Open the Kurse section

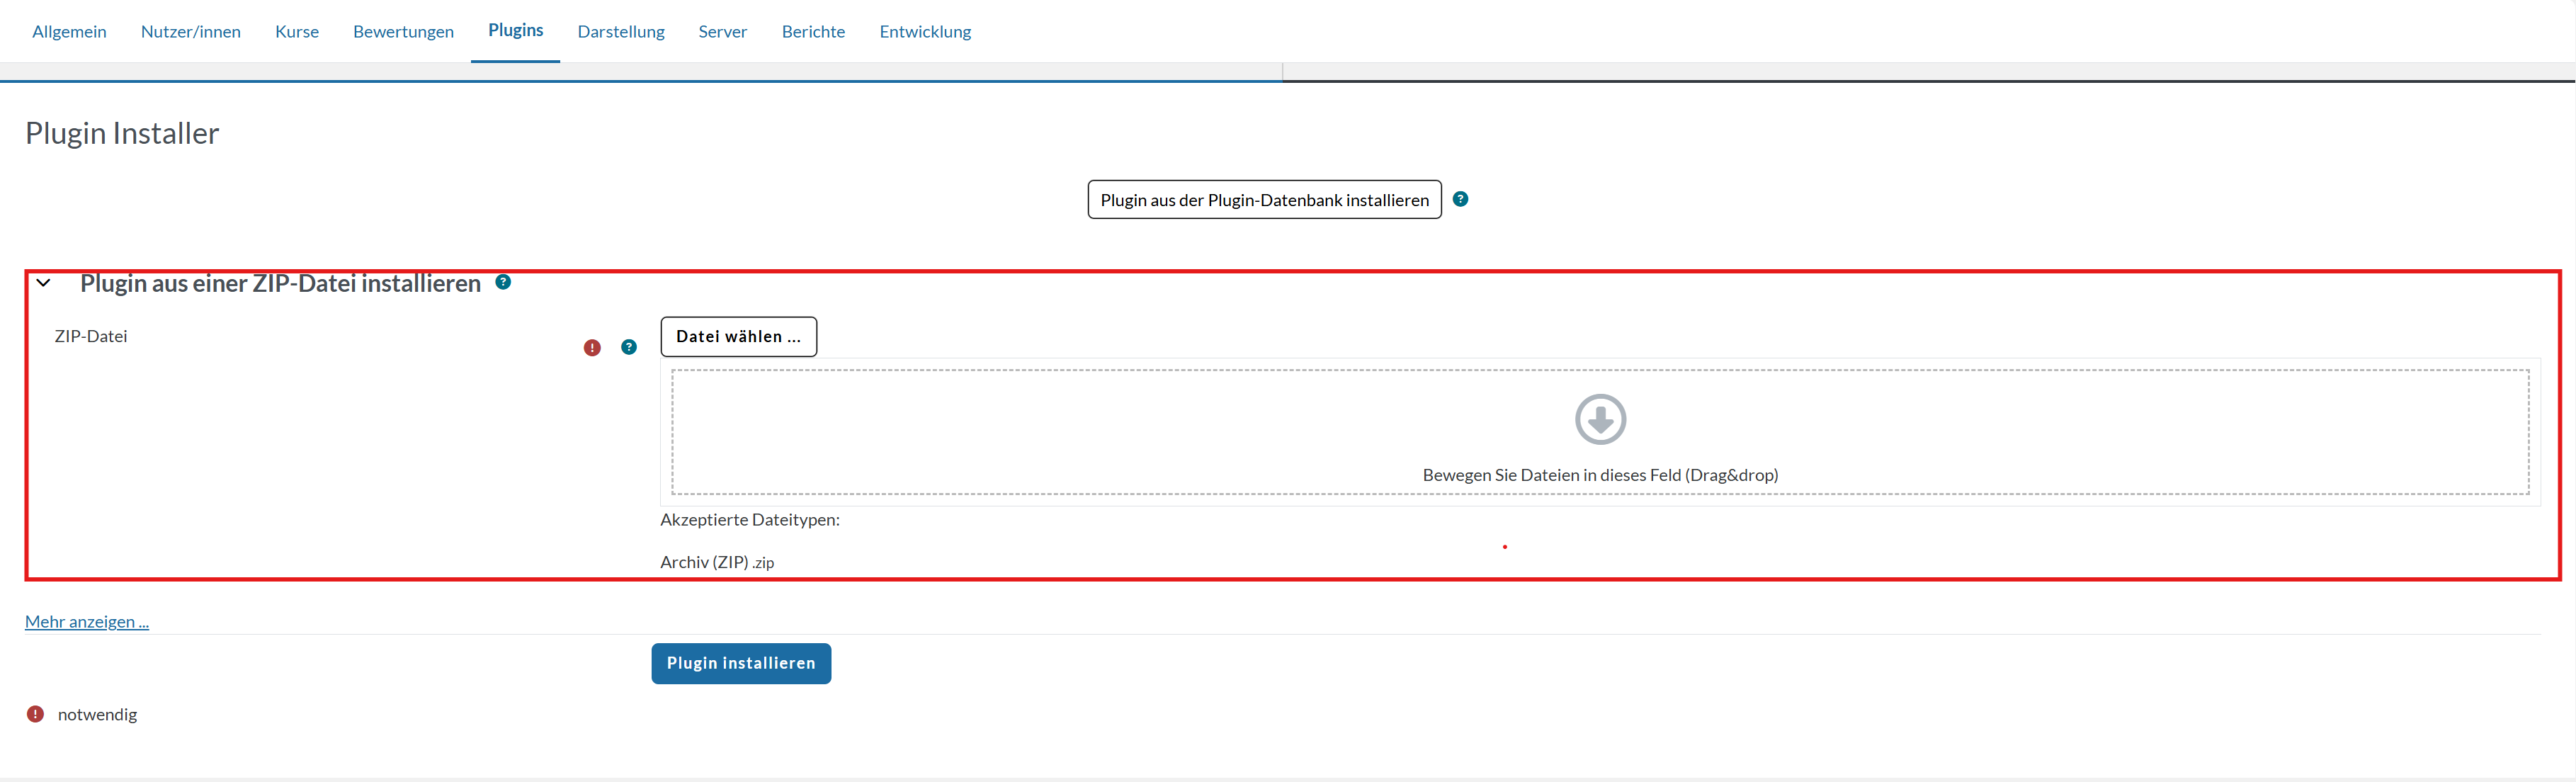(x=296, y=31)
